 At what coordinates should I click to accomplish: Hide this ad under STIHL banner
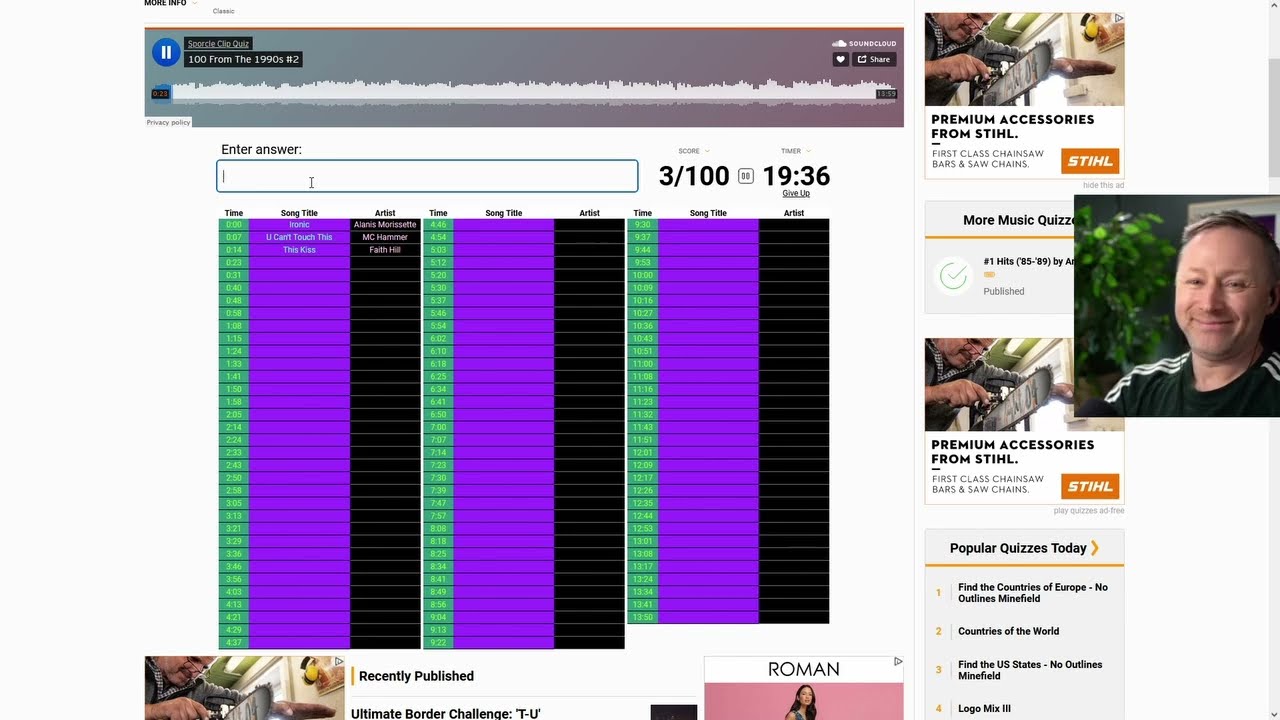coord(1103,185)
